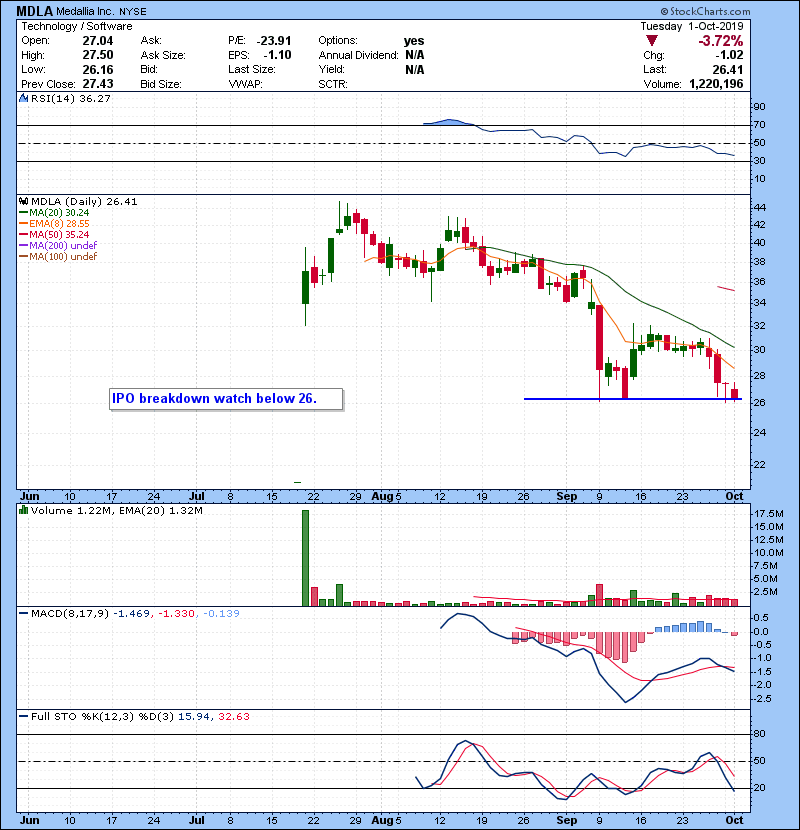800x830 pixels.
Task: Click the Annual Dividend N/A value
Action: tap(415, 55)
